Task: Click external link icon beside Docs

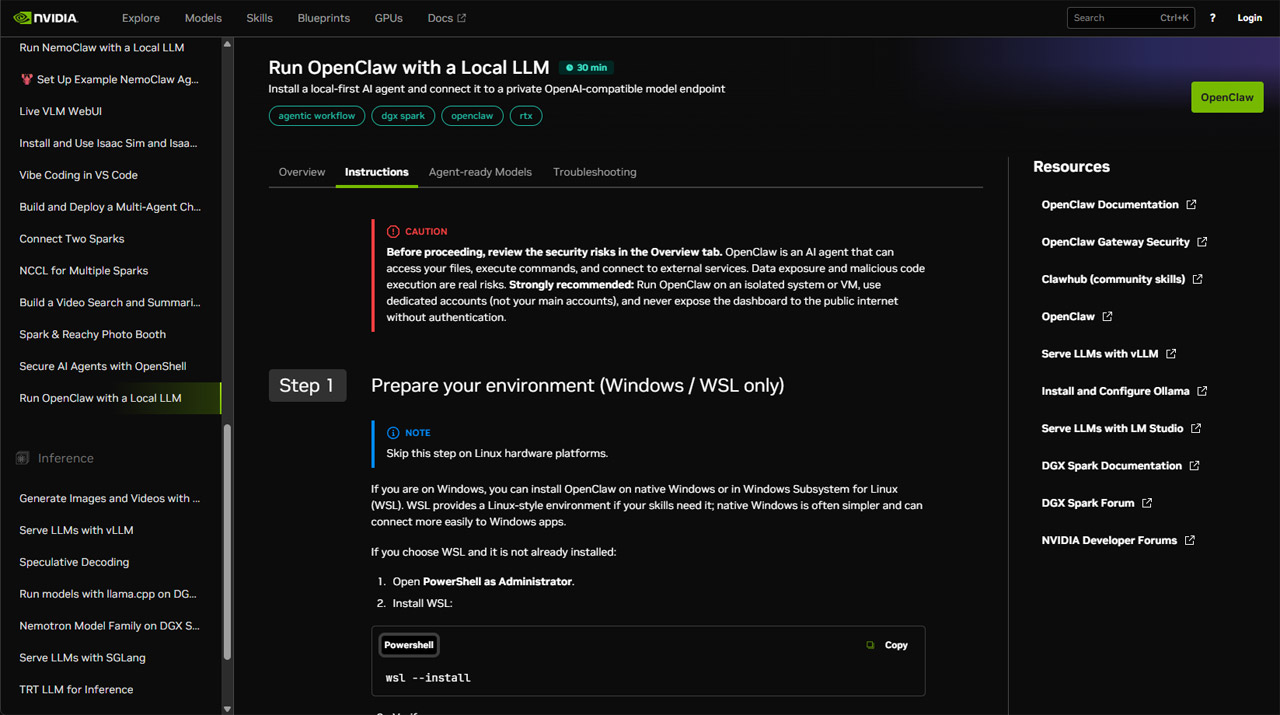Action: point(461,18)
